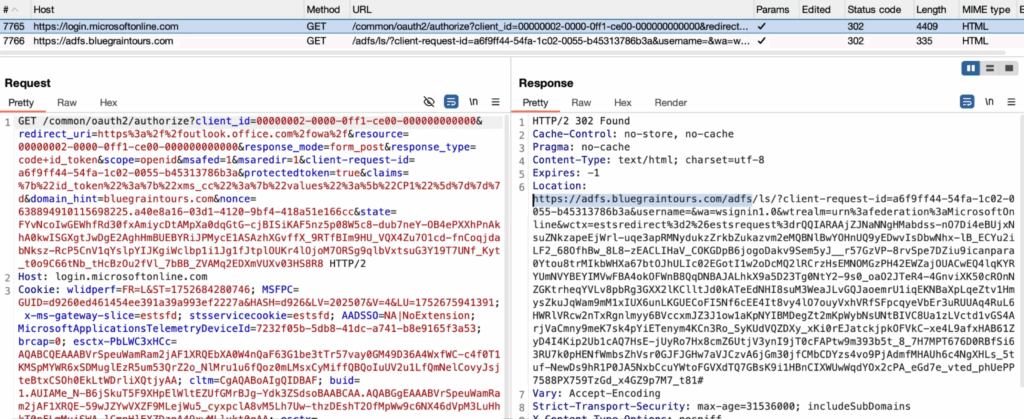Open the Raw tab in Request panel
Image resolution: width=1024 pixels, height=419 pixels.
point(67,103)
